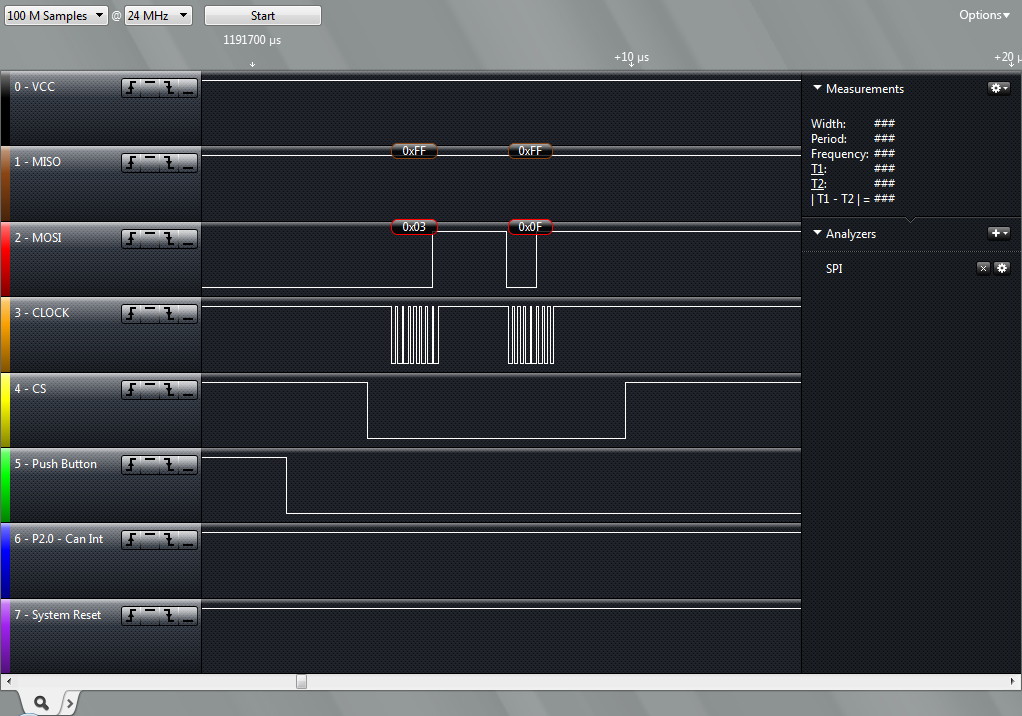Set low level trigger on VCC channel
The width and height of the screenshot is (1022, 716).
click(188, 88)
